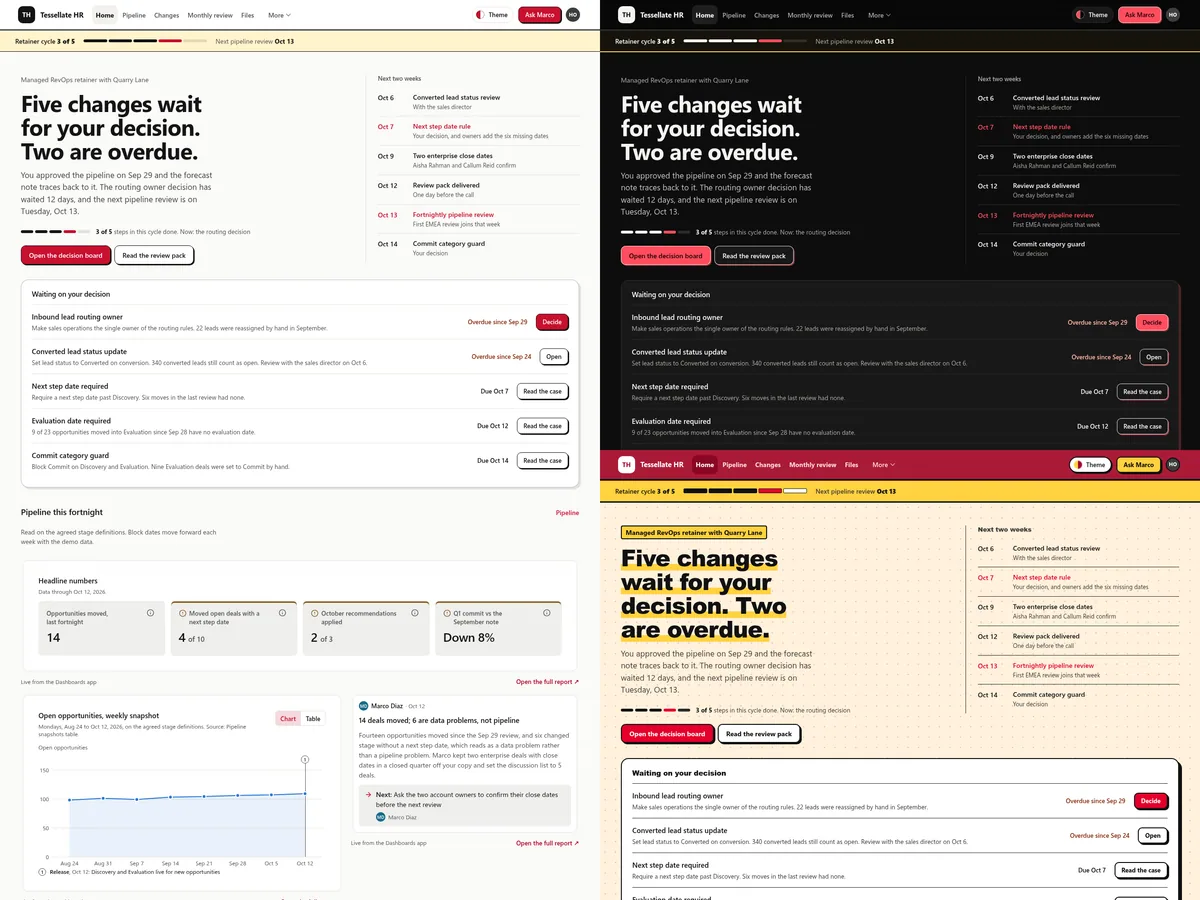
Task: Open Pipeline tab in the light panel
Action: tap(134, 15)
